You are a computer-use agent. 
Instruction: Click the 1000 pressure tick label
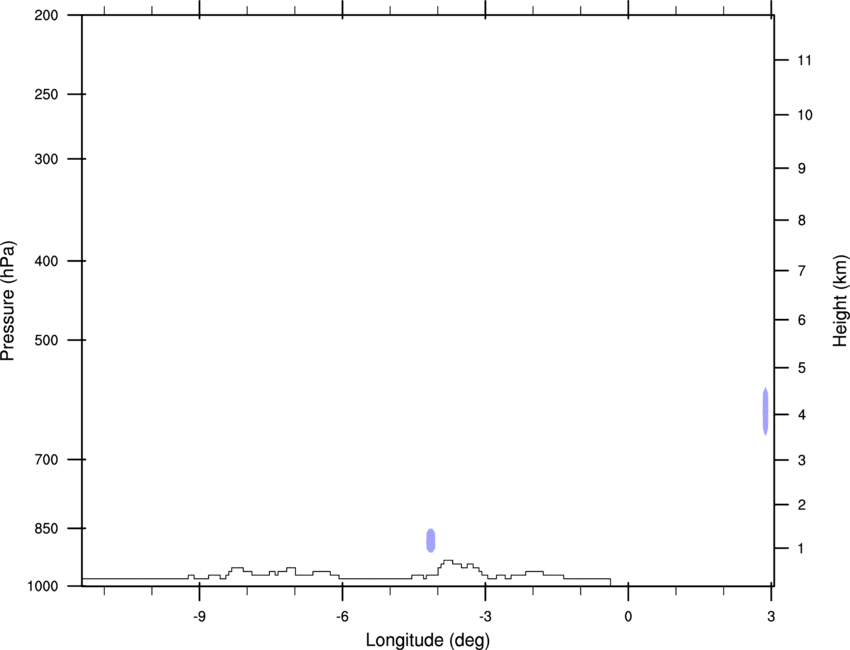coord(43,586)
